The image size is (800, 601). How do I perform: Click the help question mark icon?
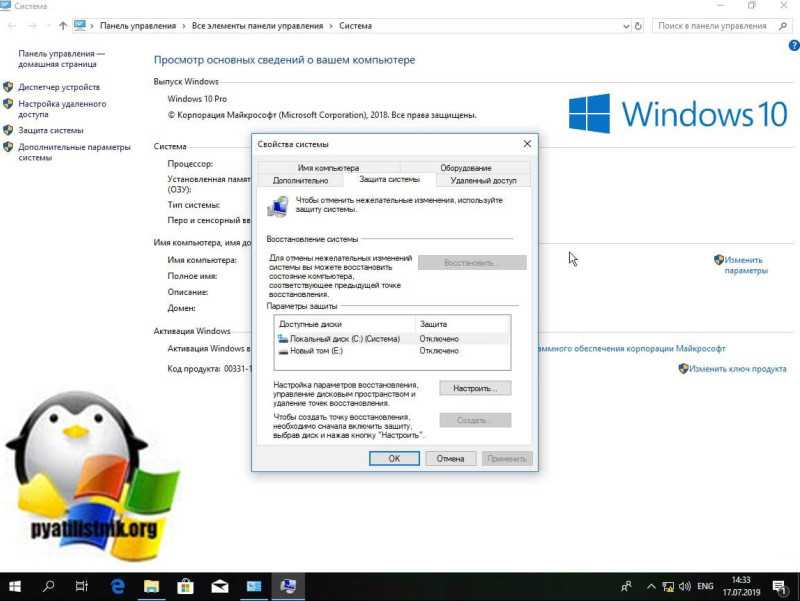(794, 45)
